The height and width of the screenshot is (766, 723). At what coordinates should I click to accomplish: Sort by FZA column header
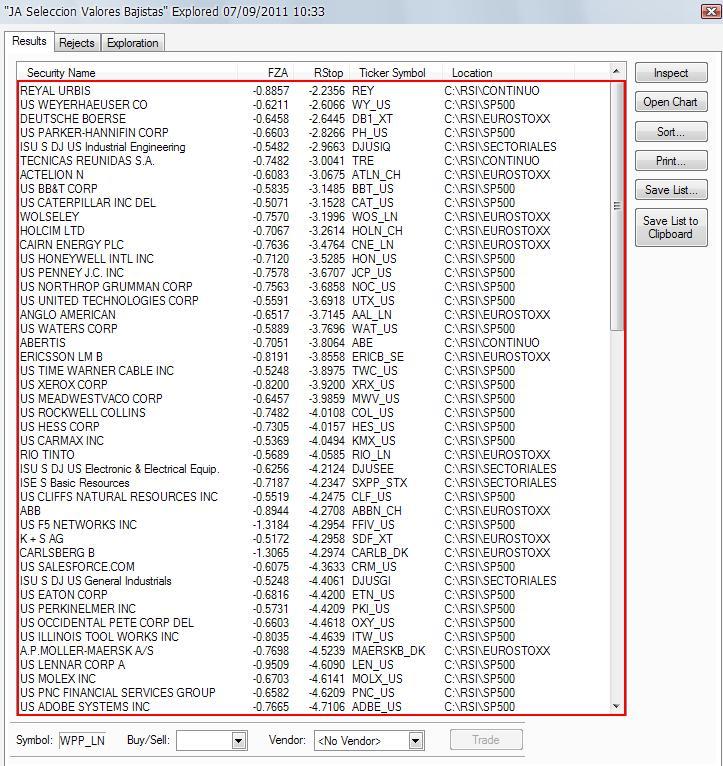266,73
